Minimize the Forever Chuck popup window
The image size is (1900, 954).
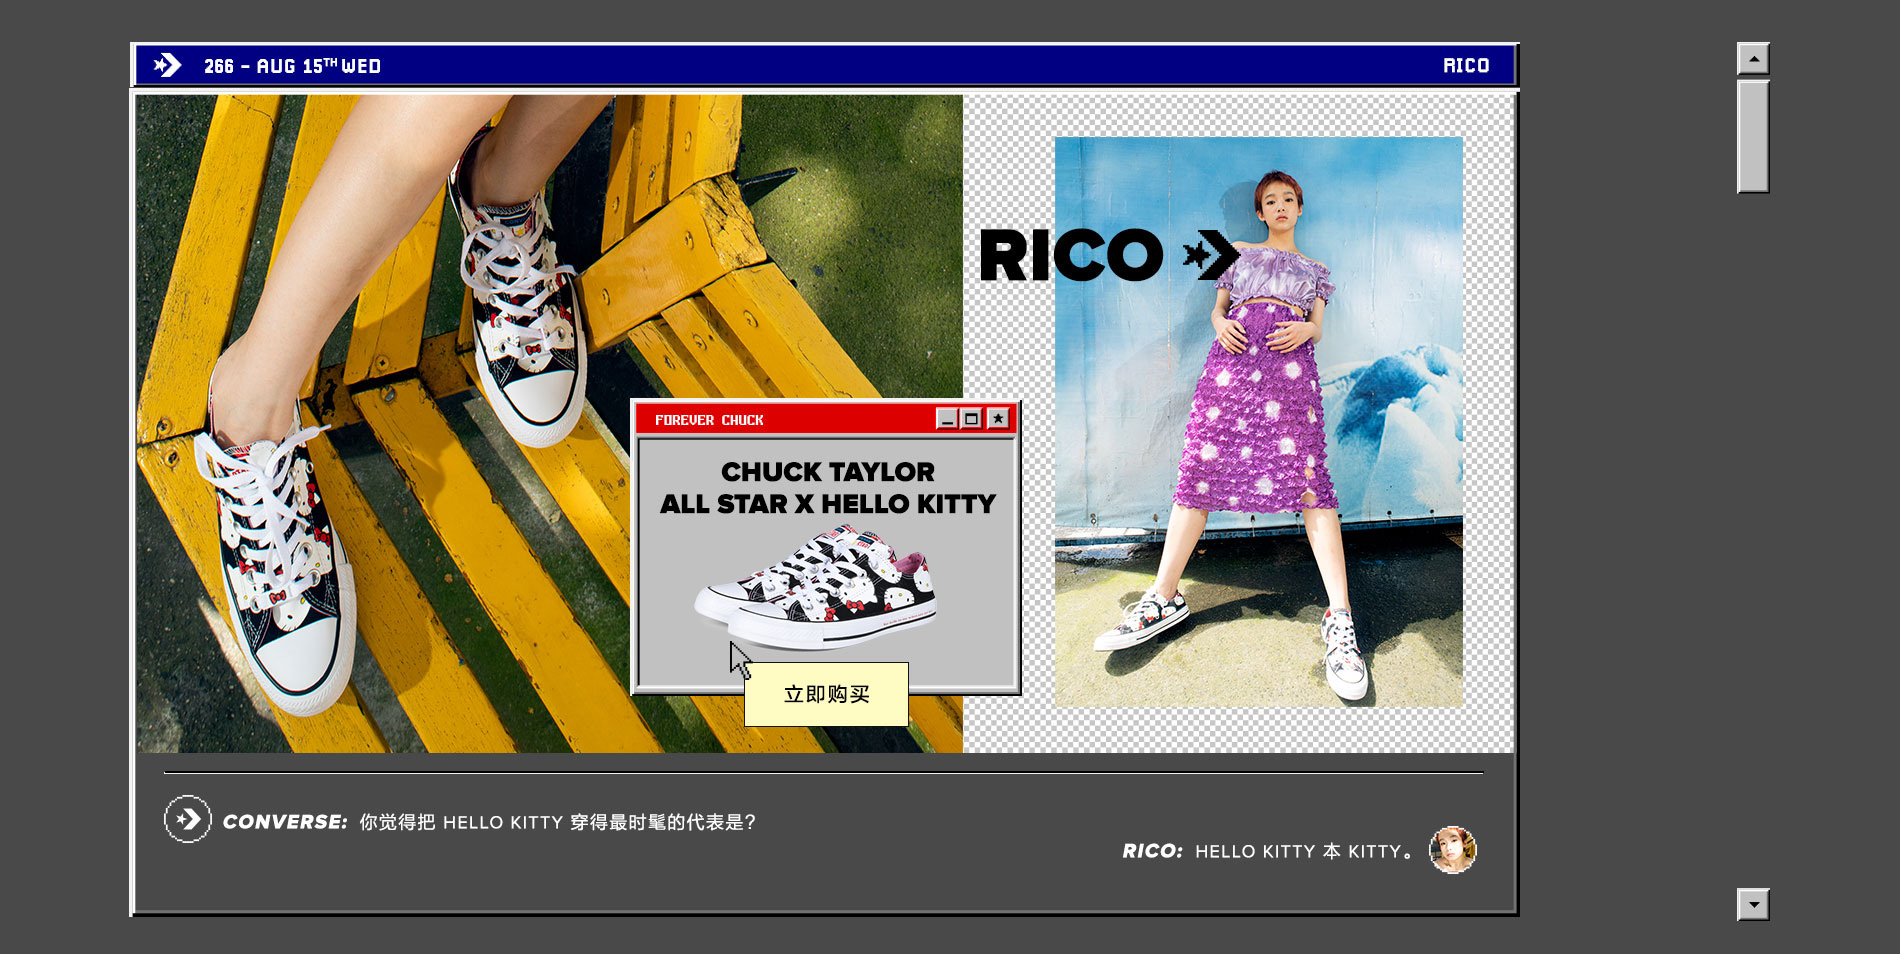coord(947,419)
